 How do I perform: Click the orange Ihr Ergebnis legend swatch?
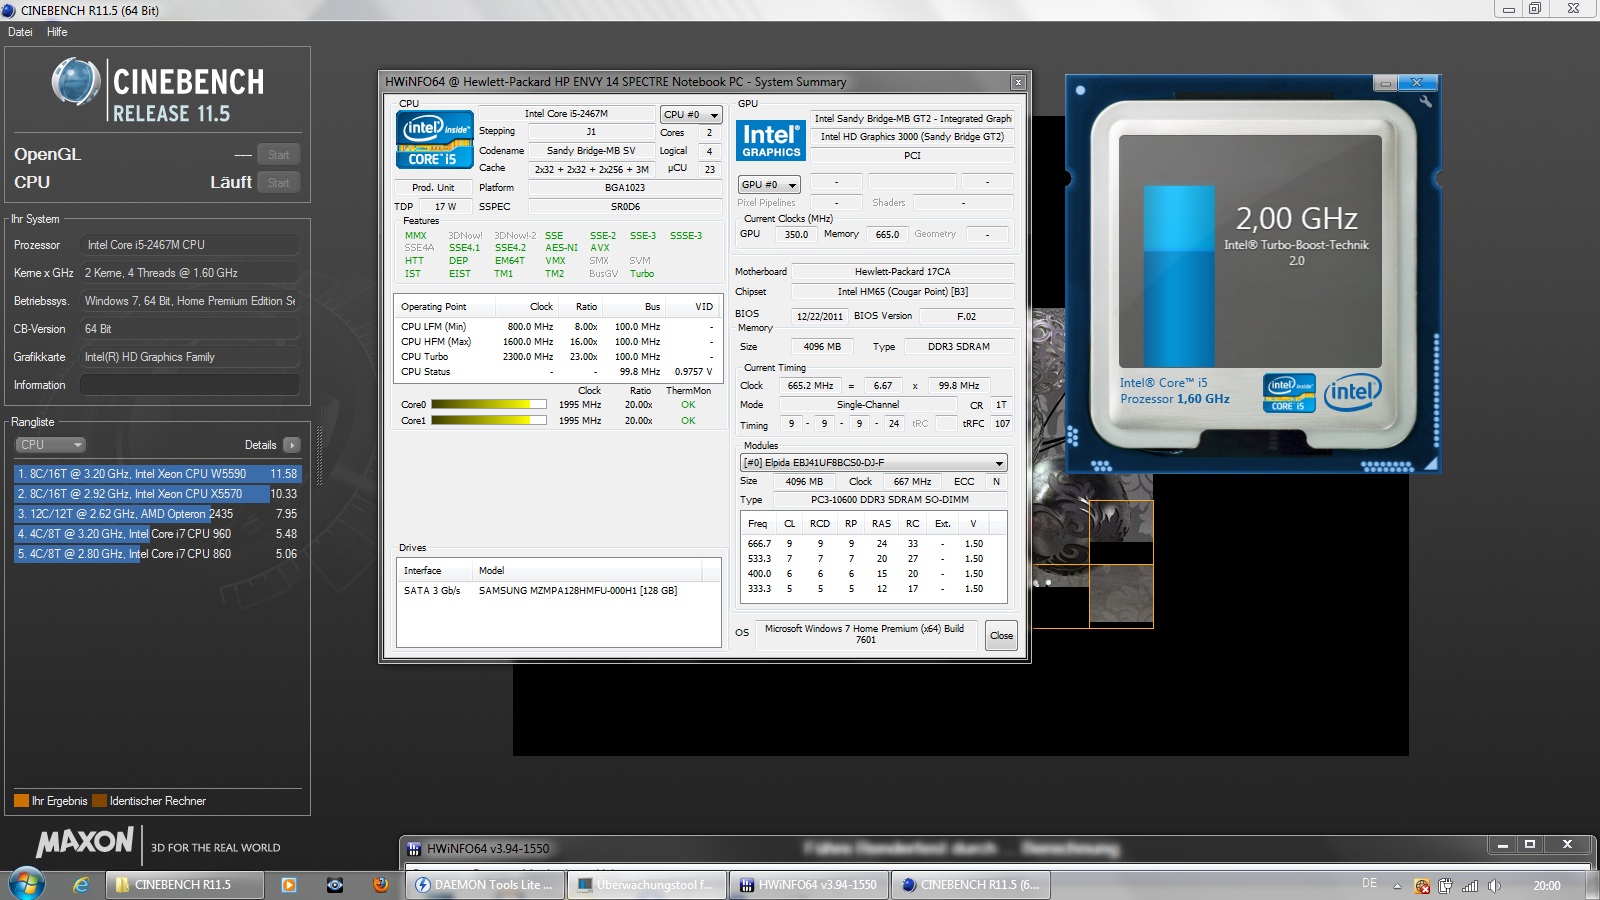point(21,801)
